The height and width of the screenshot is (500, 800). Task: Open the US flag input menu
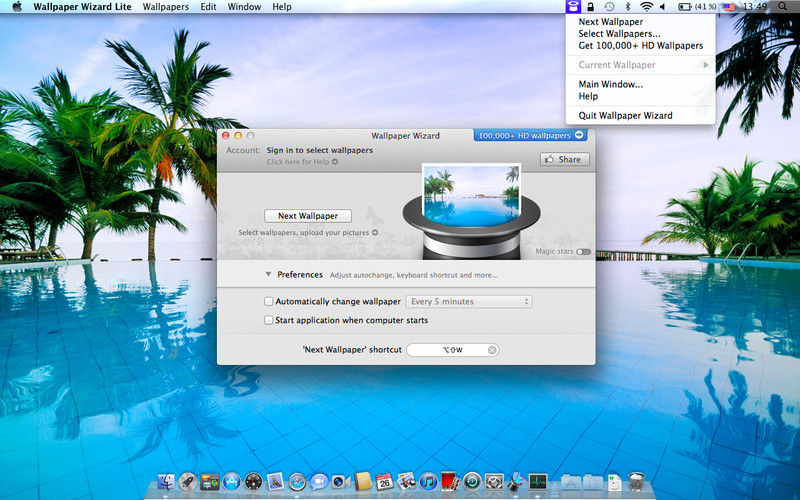click(x=729, y=7)
